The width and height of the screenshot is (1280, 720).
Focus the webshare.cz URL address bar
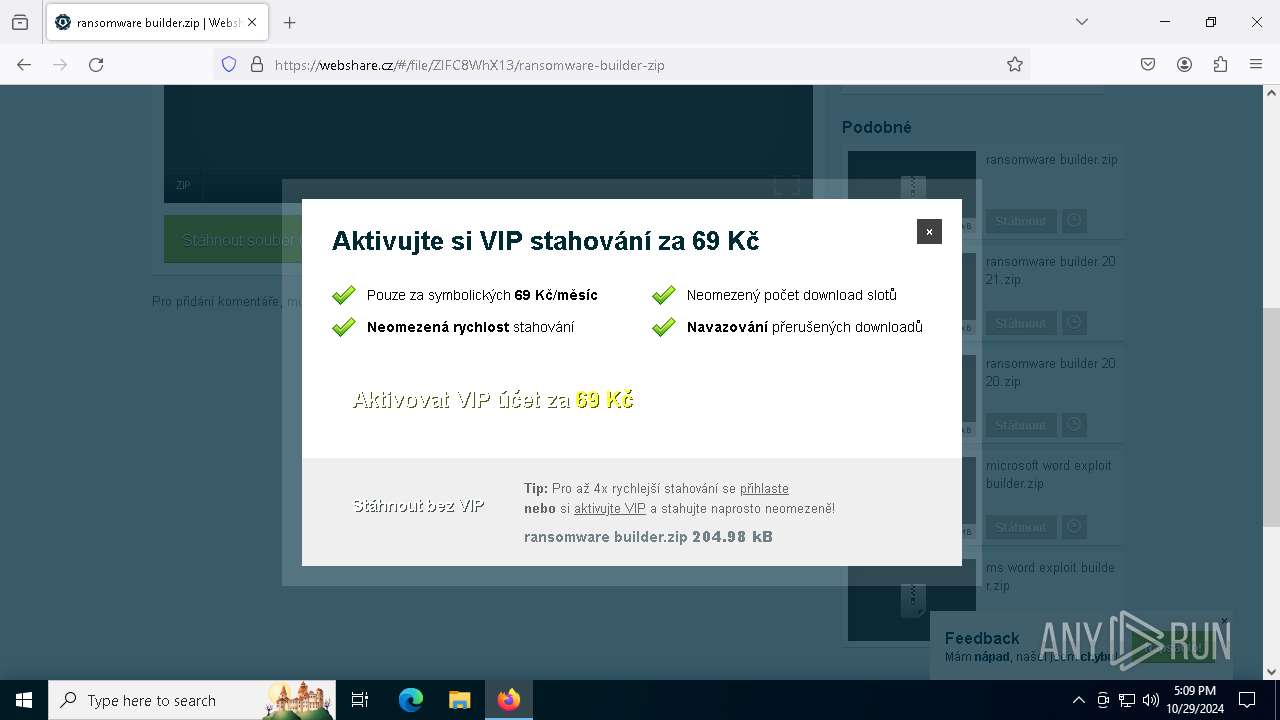pos(620,65)
